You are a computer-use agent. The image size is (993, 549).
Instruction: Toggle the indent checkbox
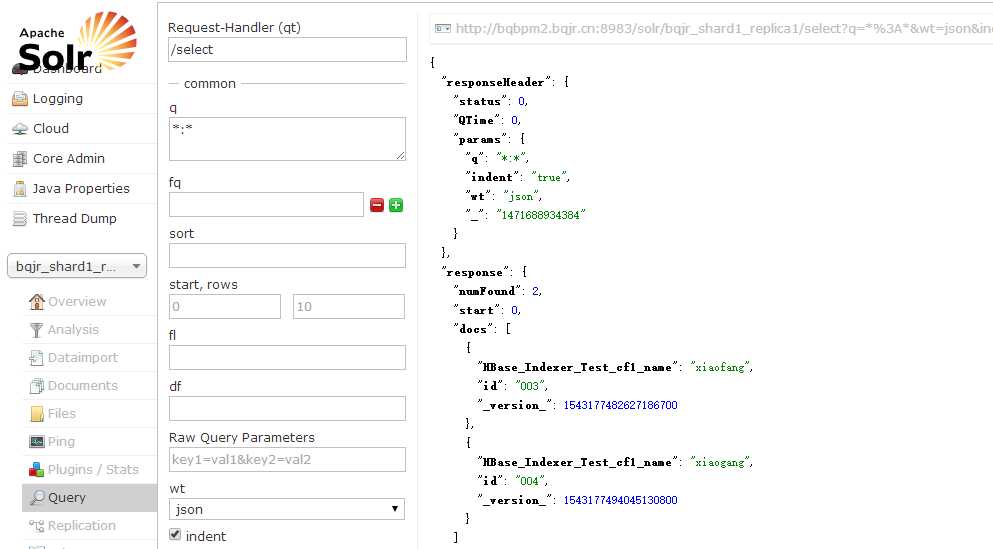[x=175, y=534]
